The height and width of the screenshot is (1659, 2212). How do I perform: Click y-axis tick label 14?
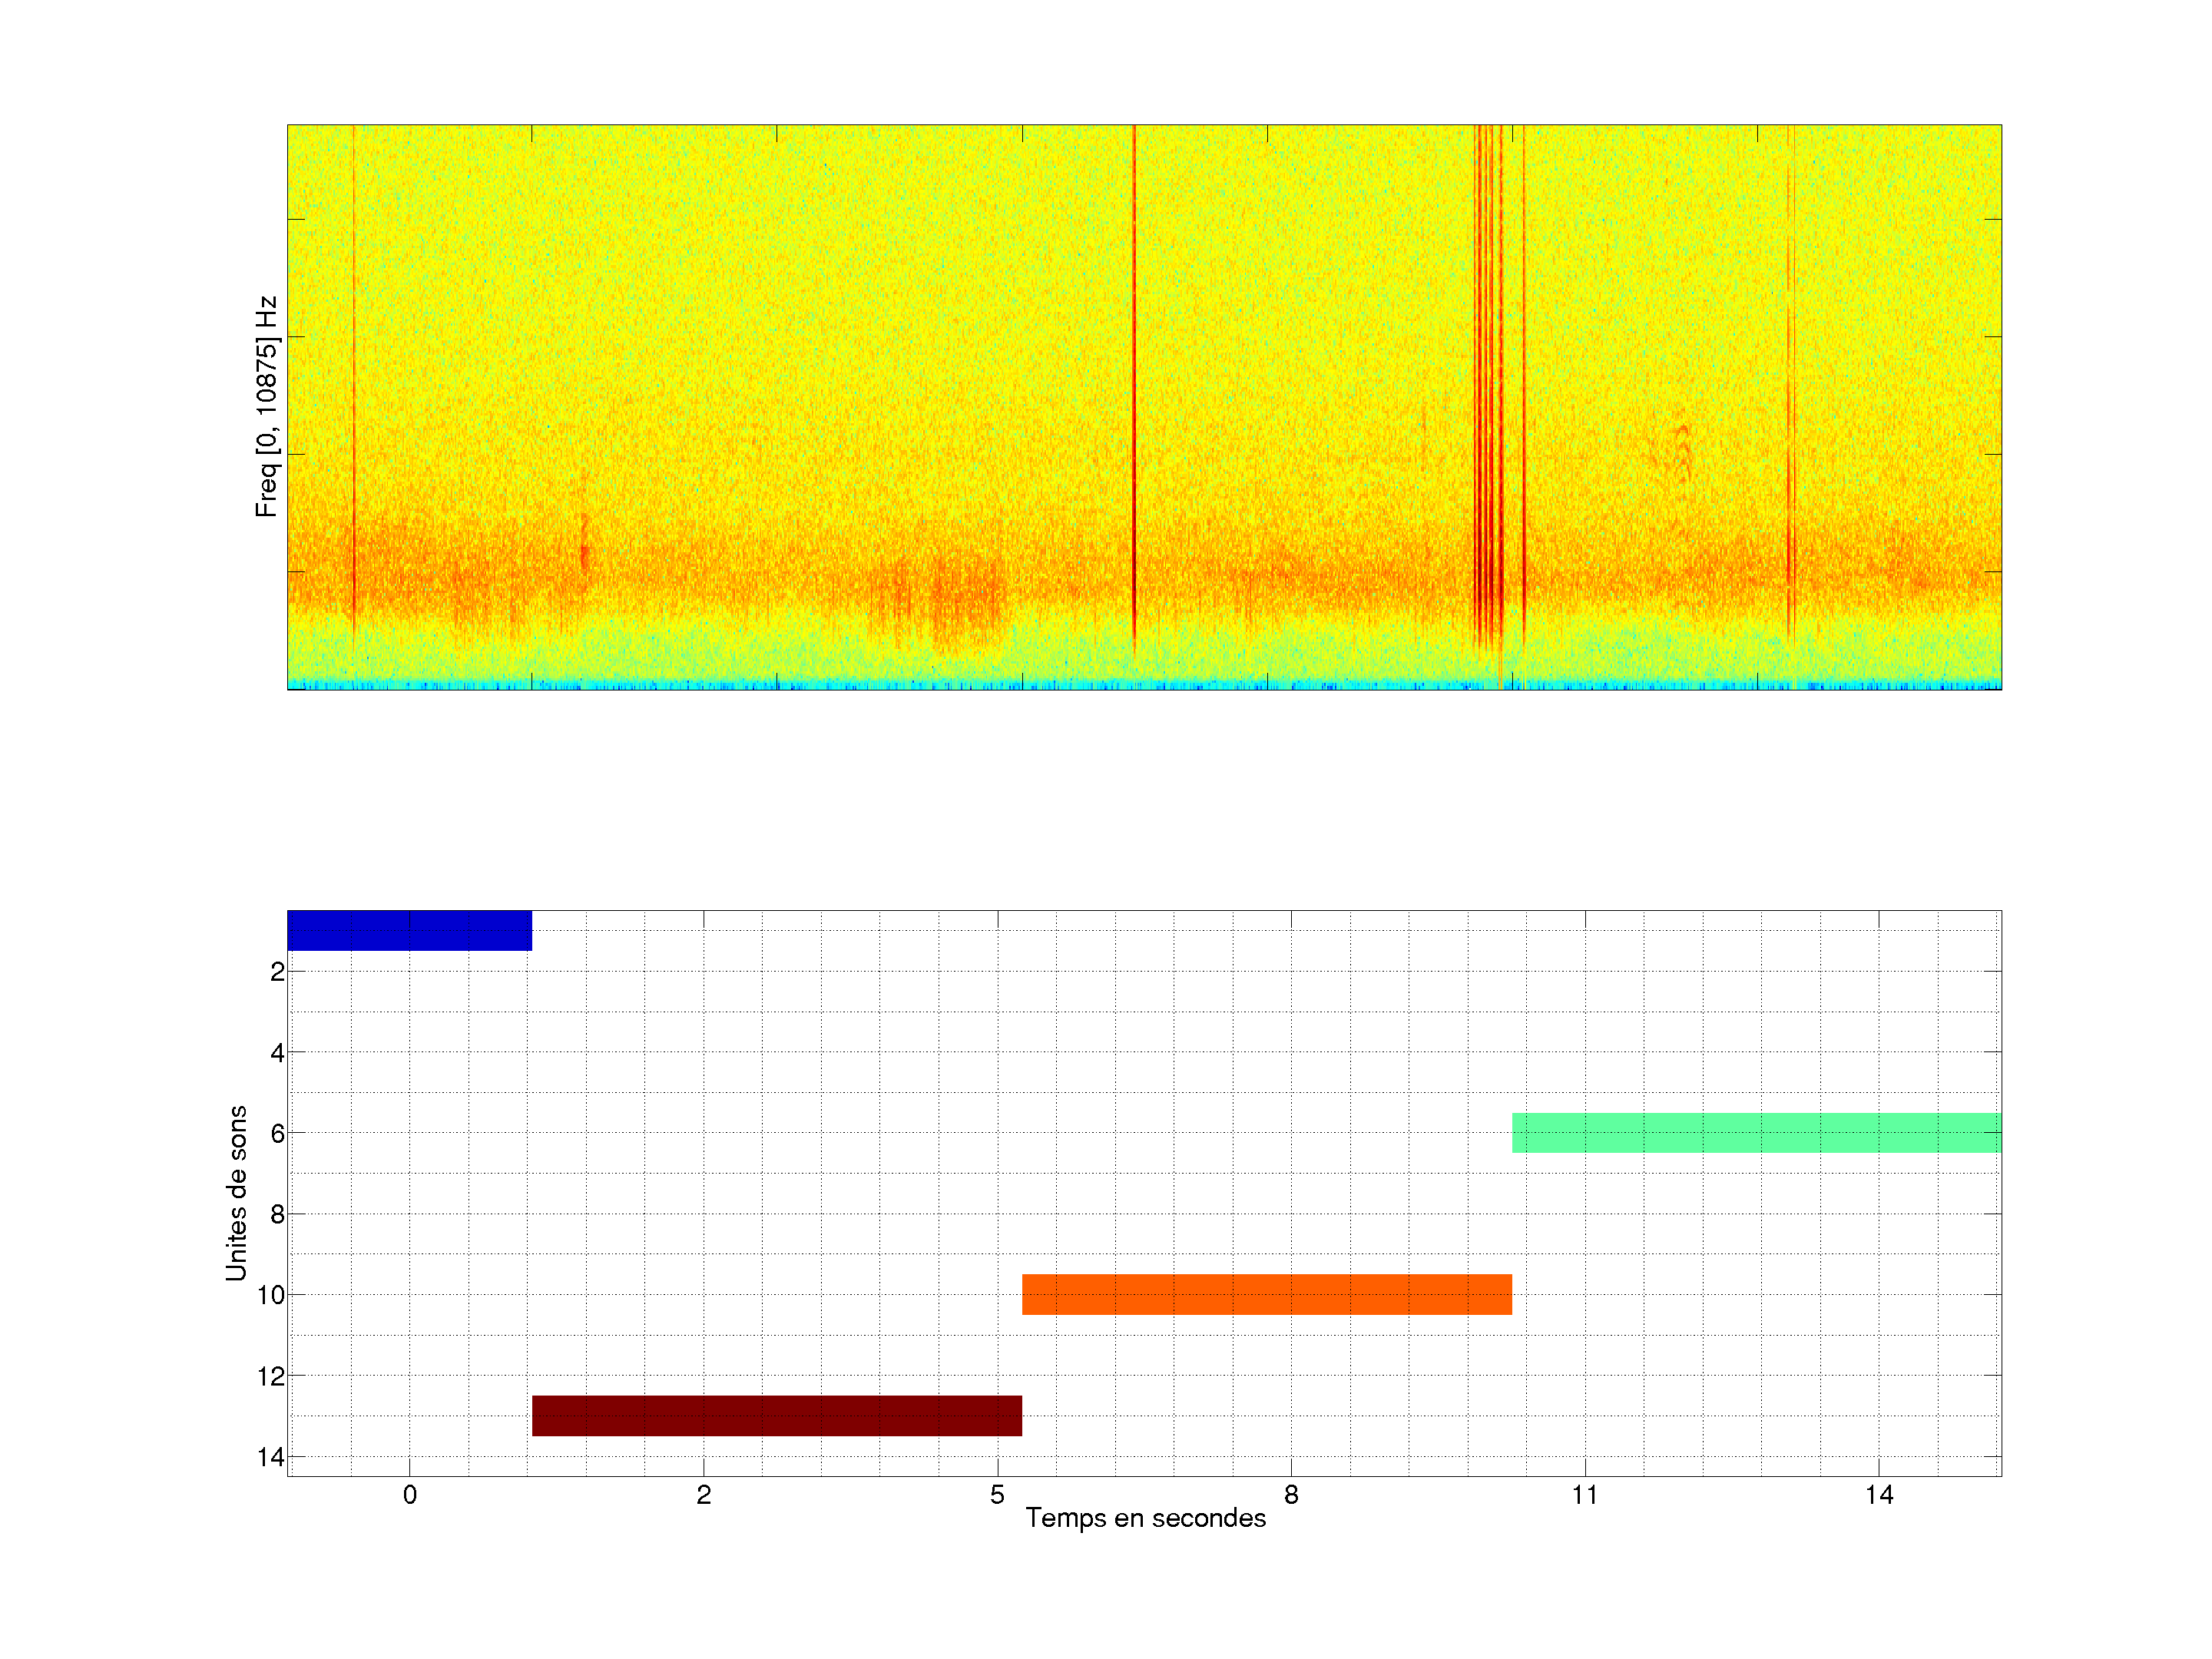click(x=271, y=1457)
